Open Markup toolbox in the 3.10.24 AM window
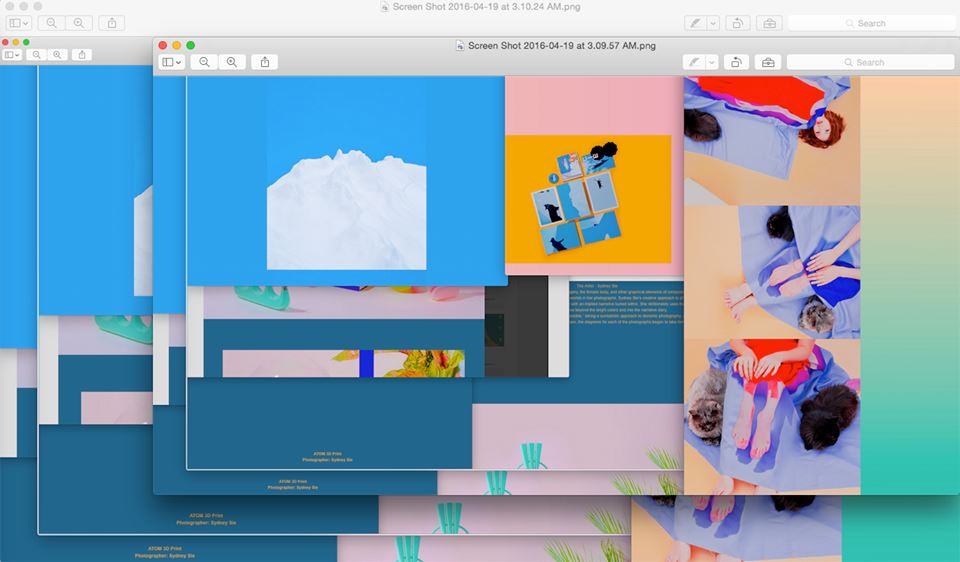The height and width of the screenshot is (562, 960). [769, 23]
